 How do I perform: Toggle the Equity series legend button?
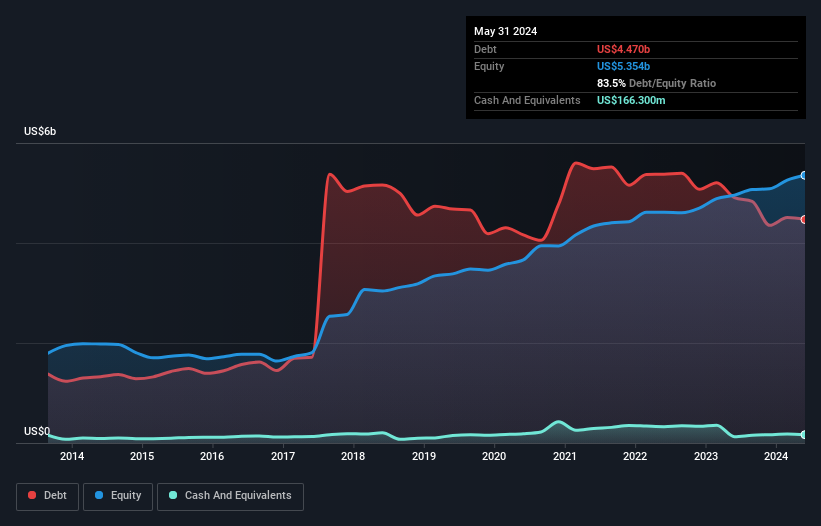point(118,496)
